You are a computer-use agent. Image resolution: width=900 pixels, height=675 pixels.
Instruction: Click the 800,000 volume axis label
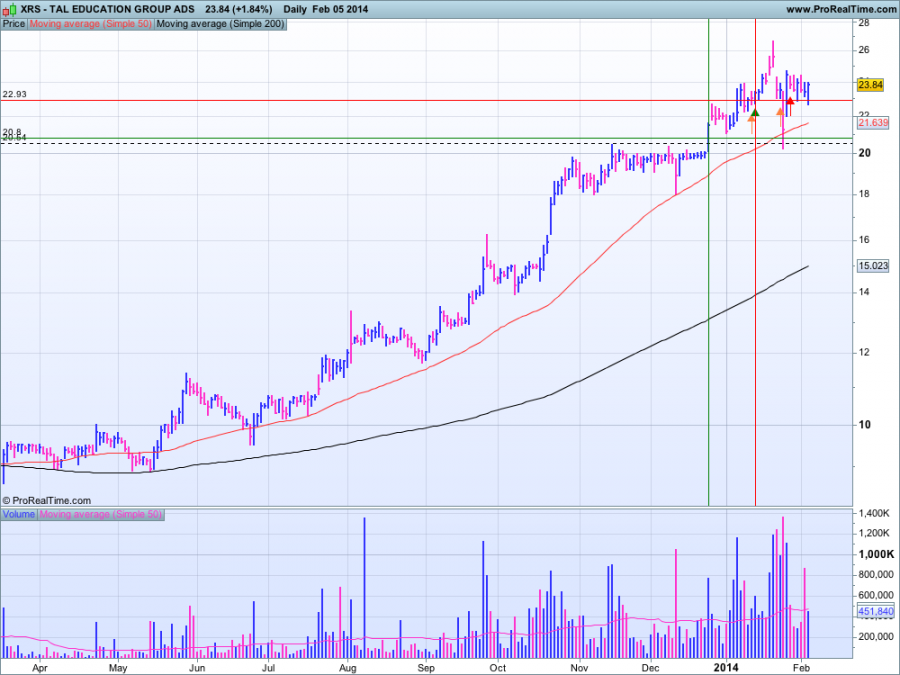point(876,575)
